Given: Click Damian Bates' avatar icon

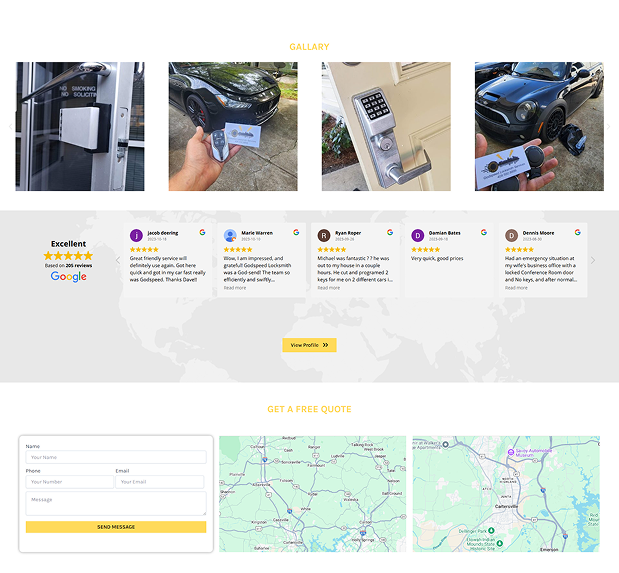Looking at the screenshot, I should [418, 236].
